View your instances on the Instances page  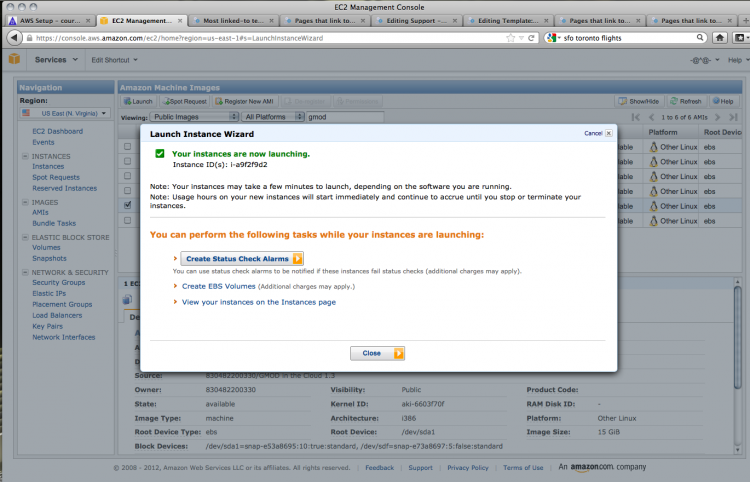tap(259, 302)
